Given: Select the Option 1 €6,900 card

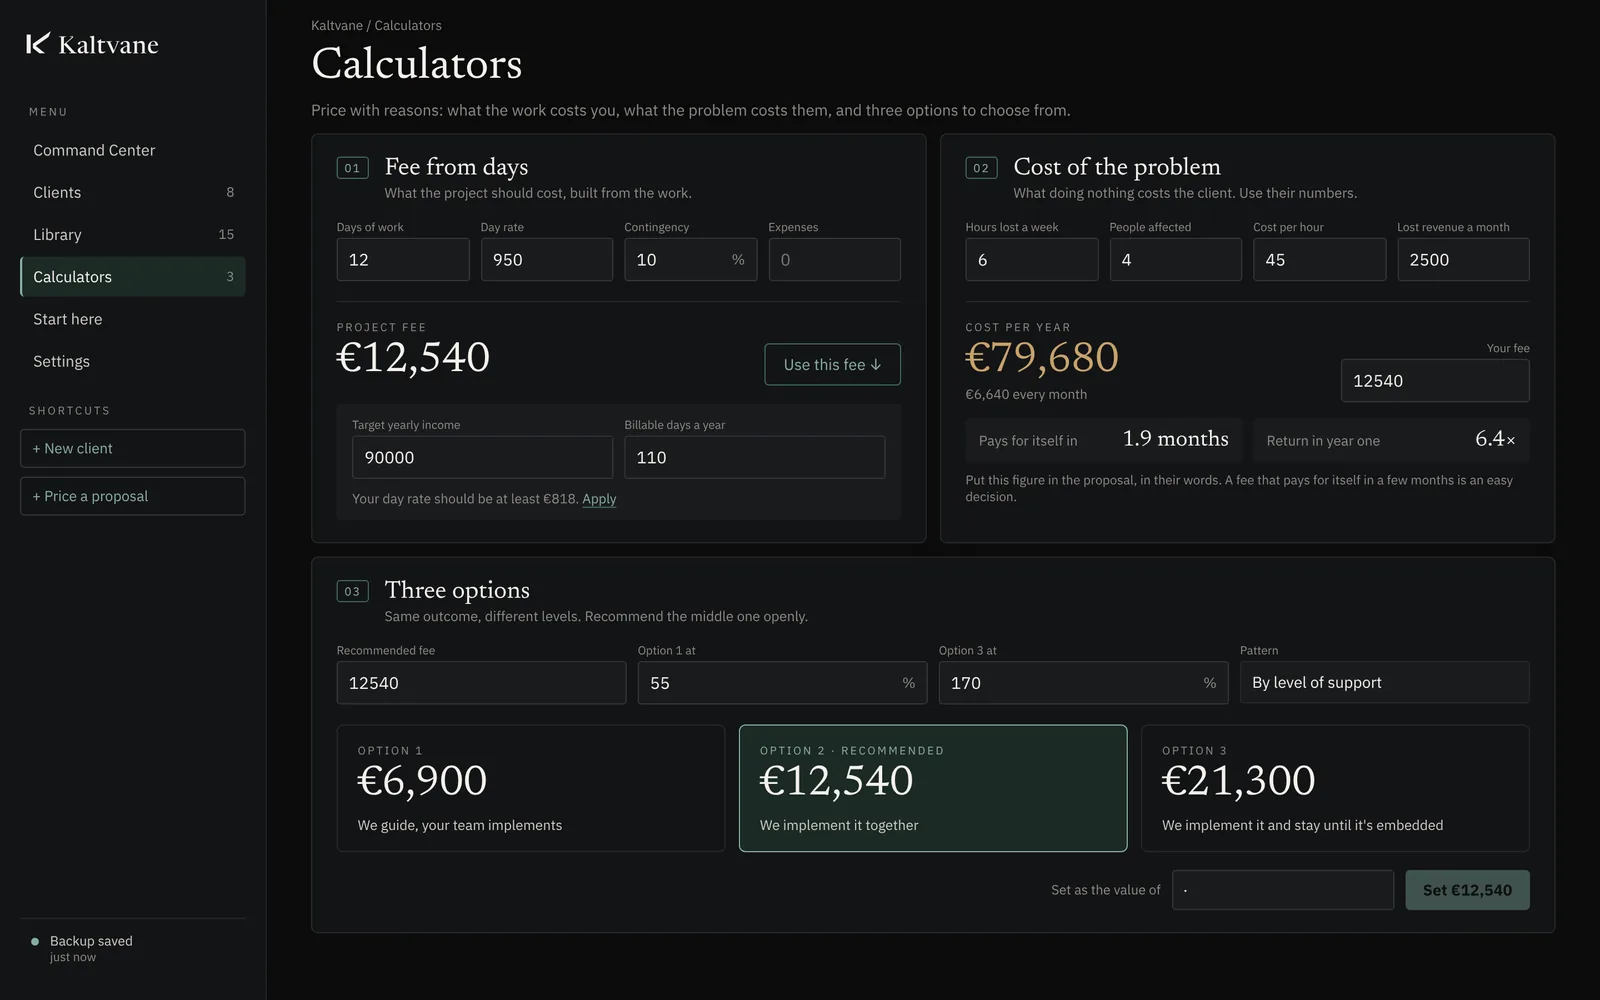Looking at the screenshot, I should coord(531,788).
